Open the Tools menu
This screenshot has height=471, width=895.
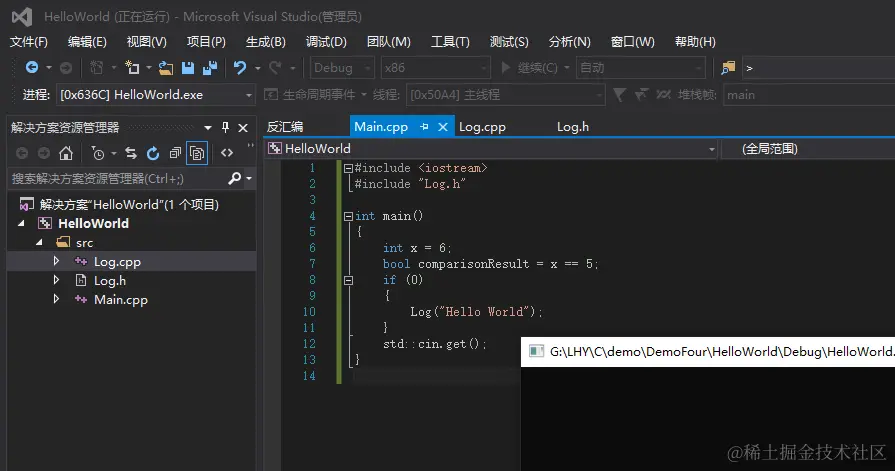tap(450, 42)
